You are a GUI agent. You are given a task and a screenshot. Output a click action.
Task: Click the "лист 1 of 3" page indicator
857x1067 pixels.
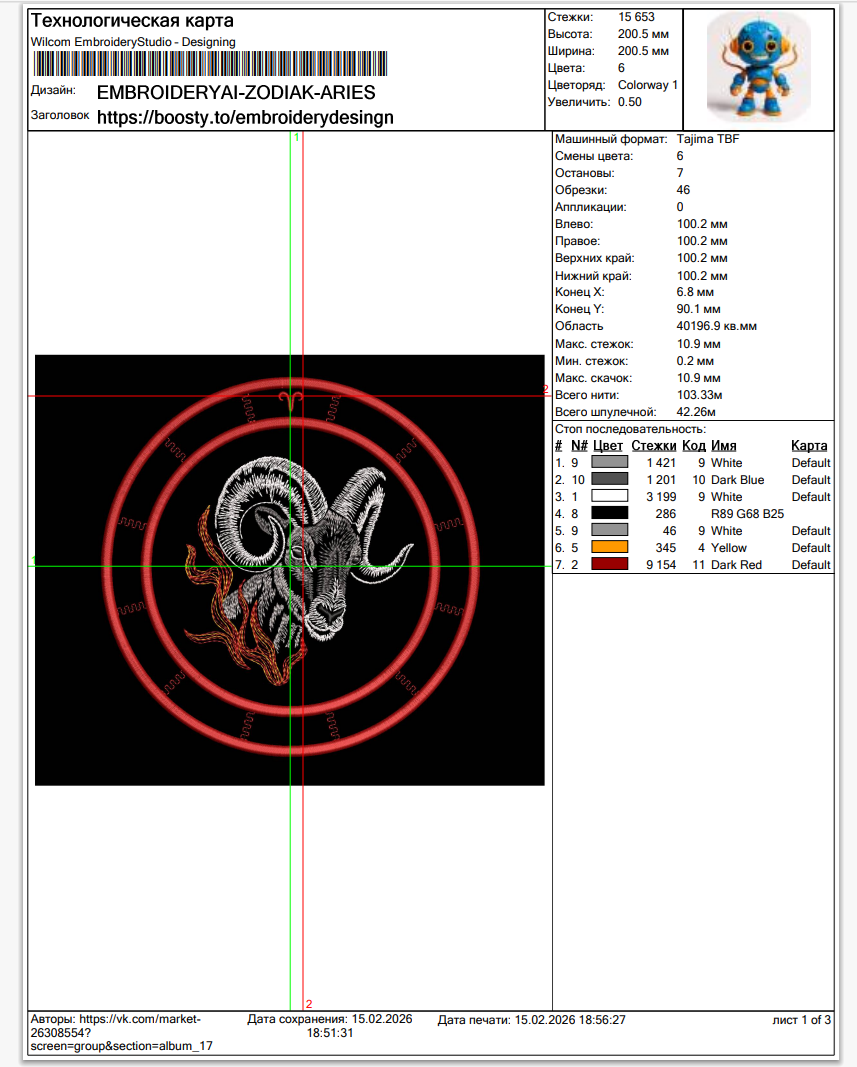coord(801,1020)
